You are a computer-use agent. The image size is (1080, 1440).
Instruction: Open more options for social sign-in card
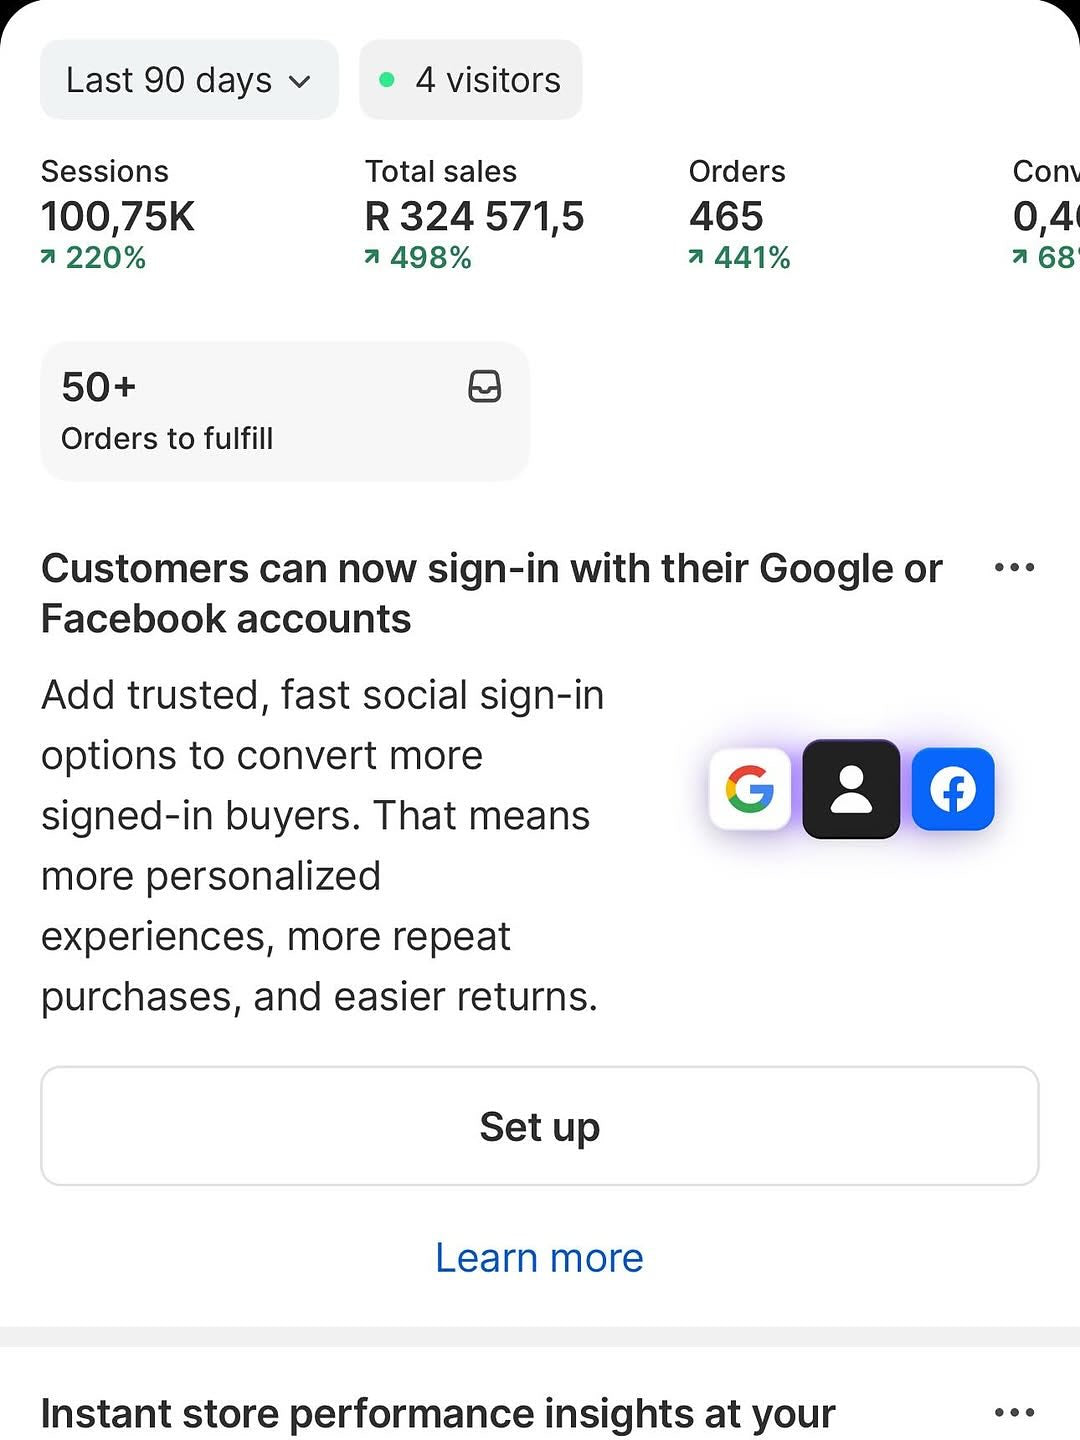[x=1014, y=568]
